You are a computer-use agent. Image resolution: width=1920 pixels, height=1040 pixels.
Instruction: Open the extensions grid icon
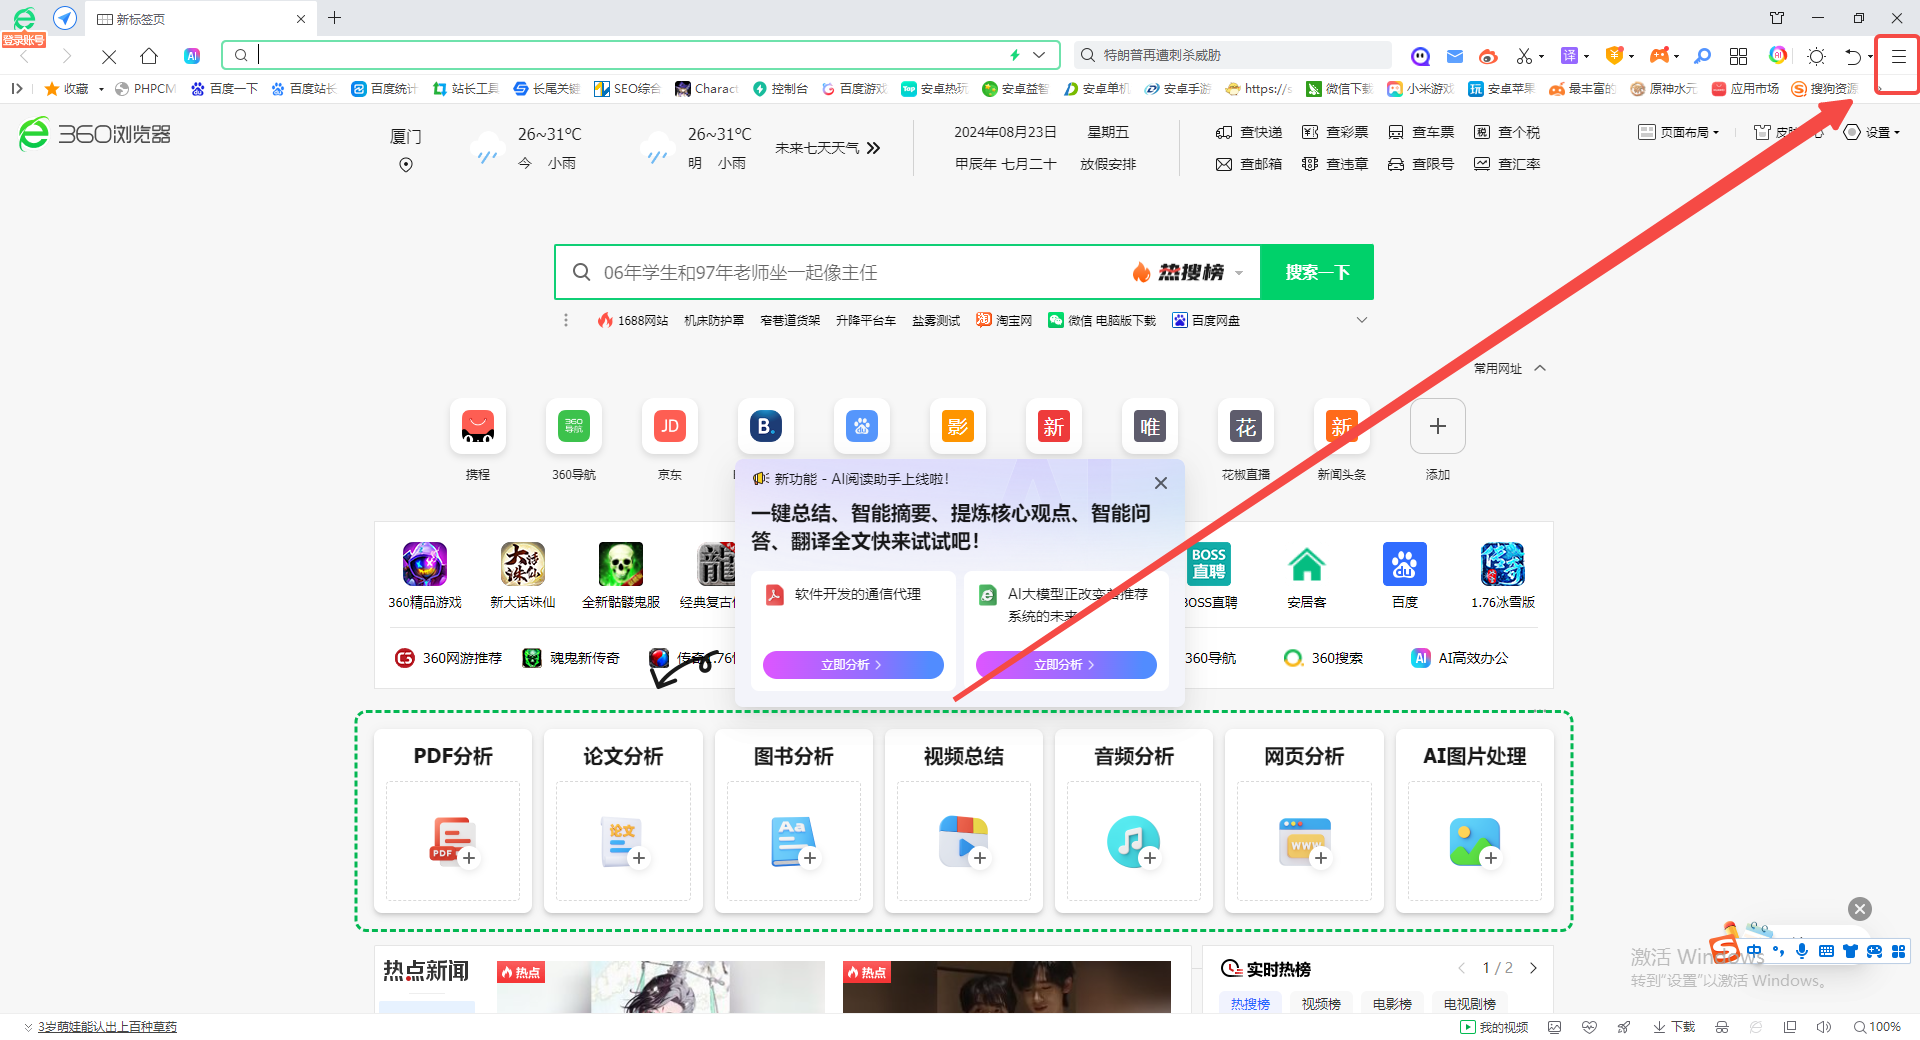1739,56
